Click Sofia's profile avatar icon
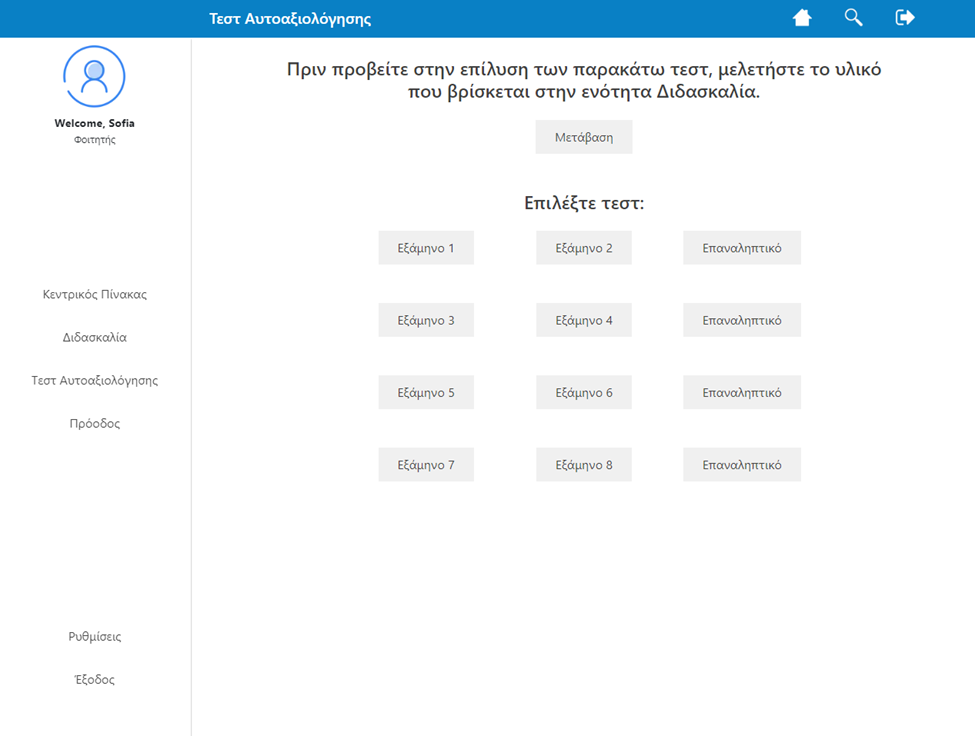Screen dimensions: 975x736 (x=94, y=75)
